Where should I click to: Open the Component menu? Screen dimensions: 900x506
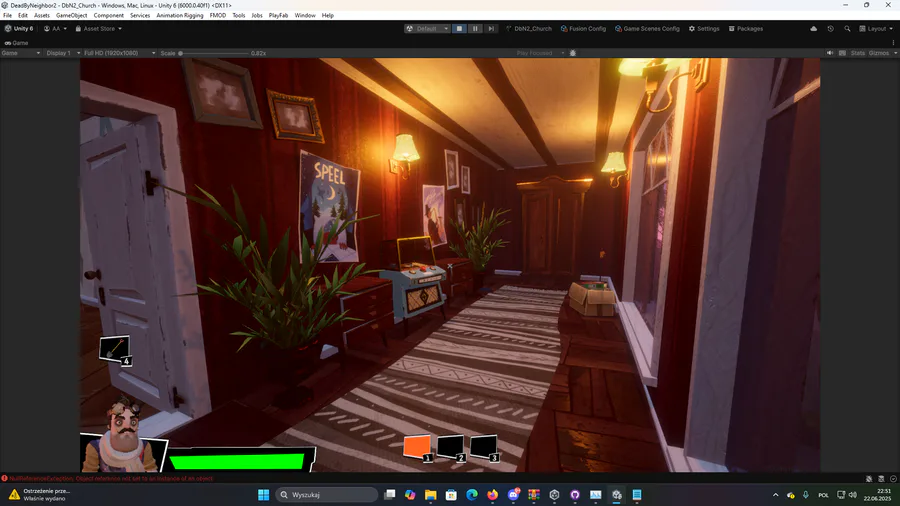(x=108, y=15)
